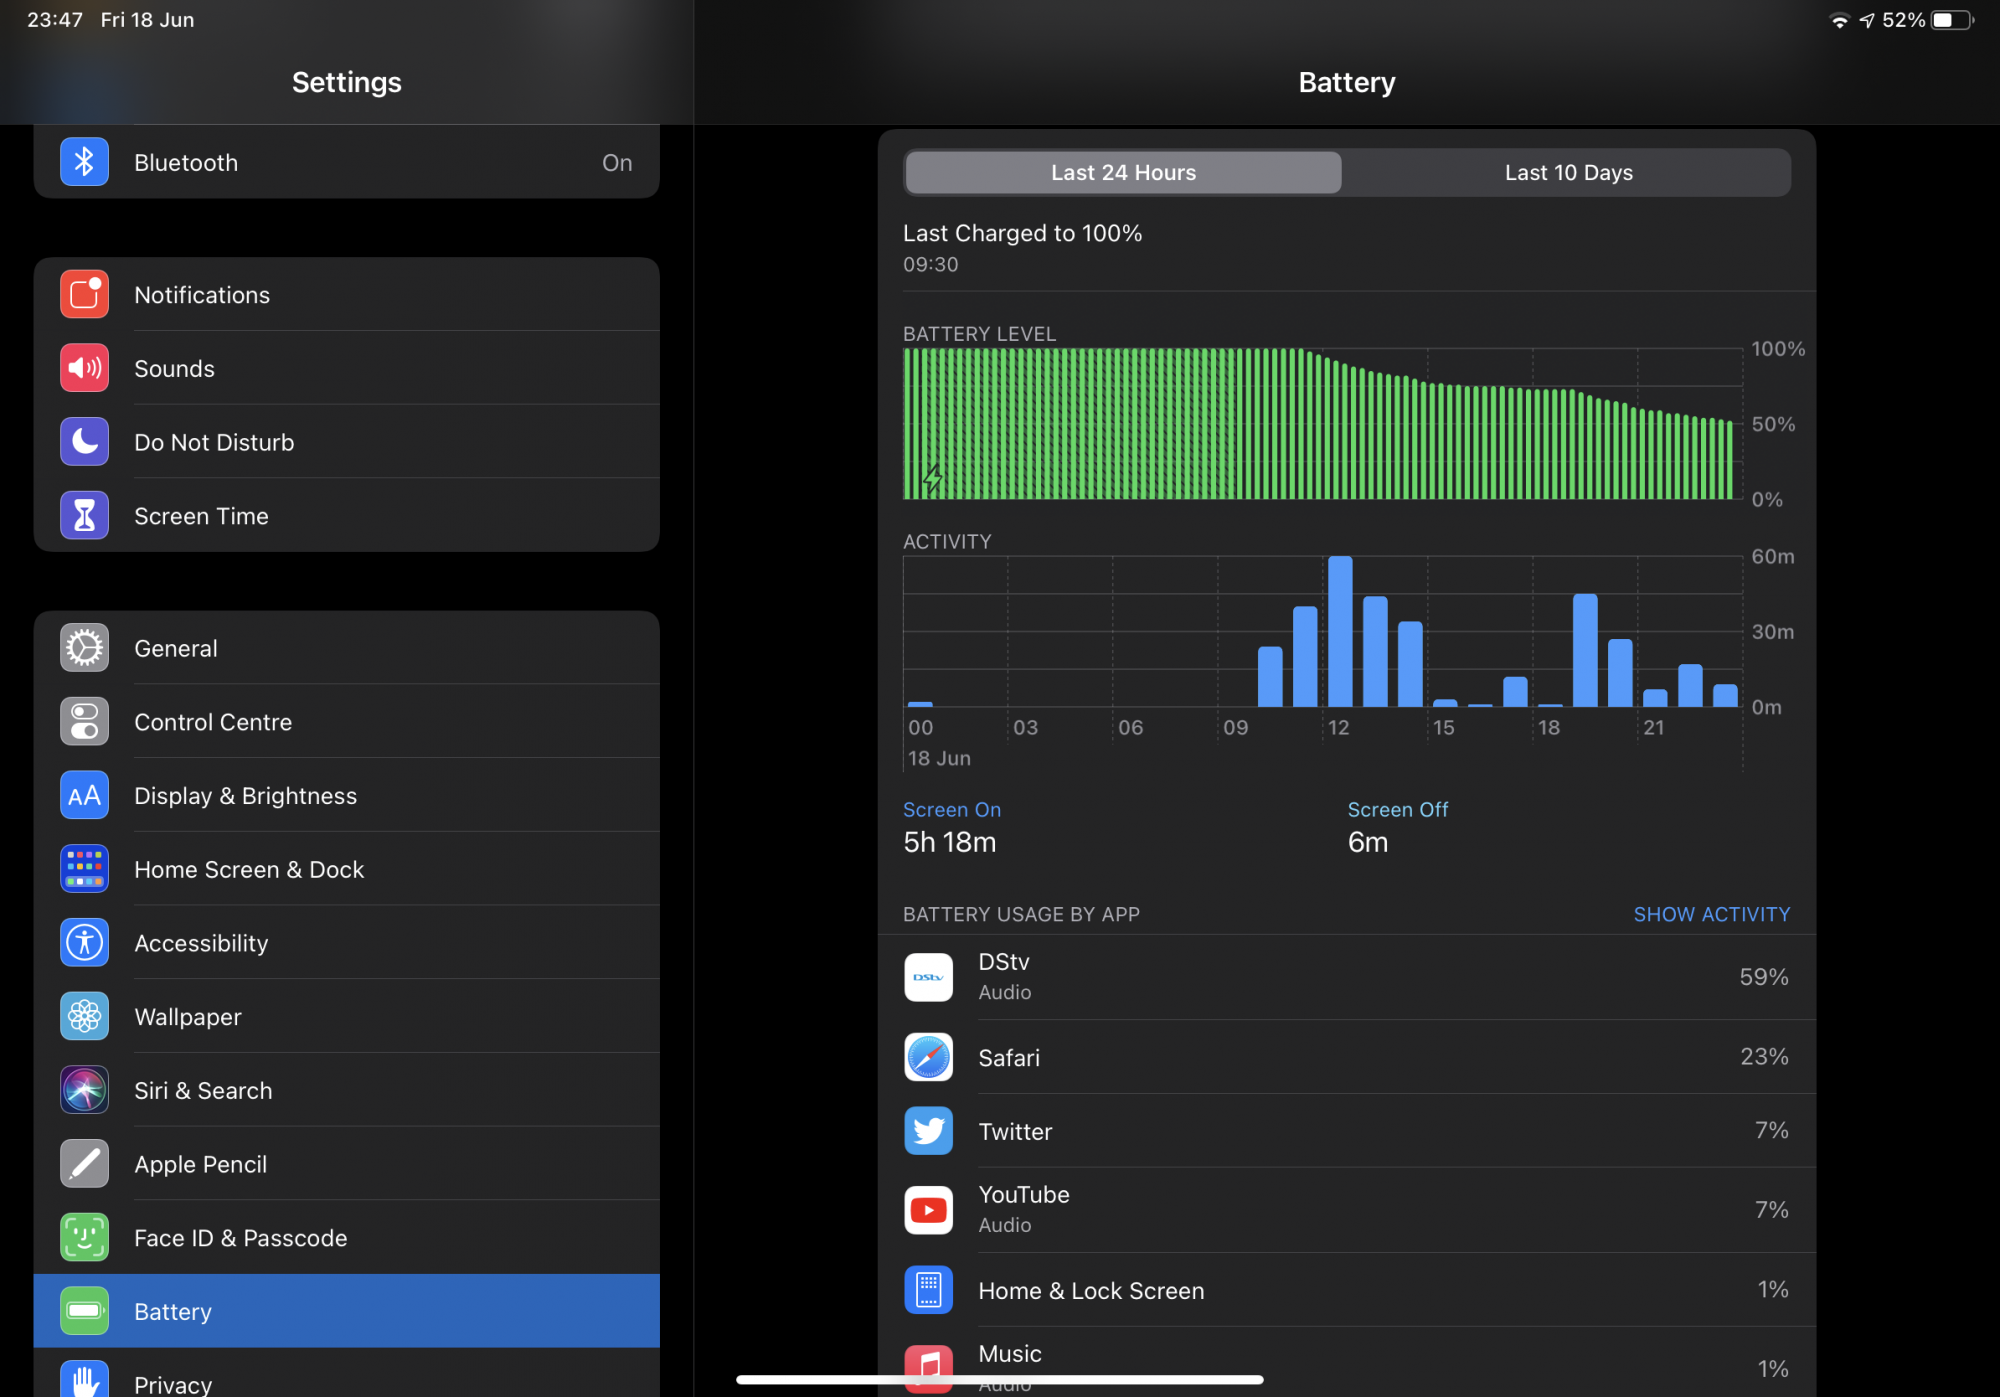Open Display & Brightness settings
The image size is (2000, 1397).
point(346,796)
